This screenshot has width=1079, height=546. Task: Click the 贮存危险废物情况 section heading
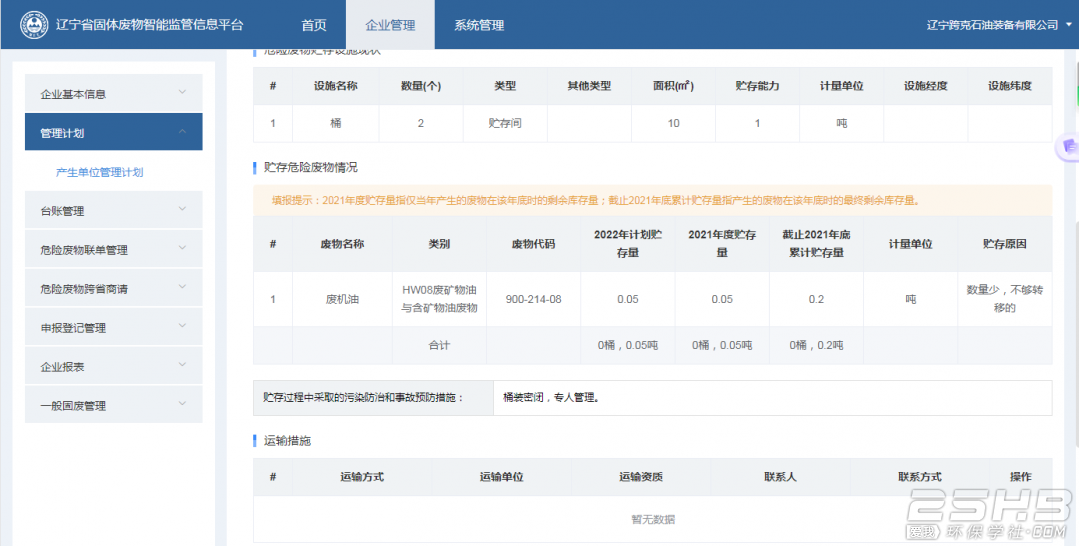[310, 167]
